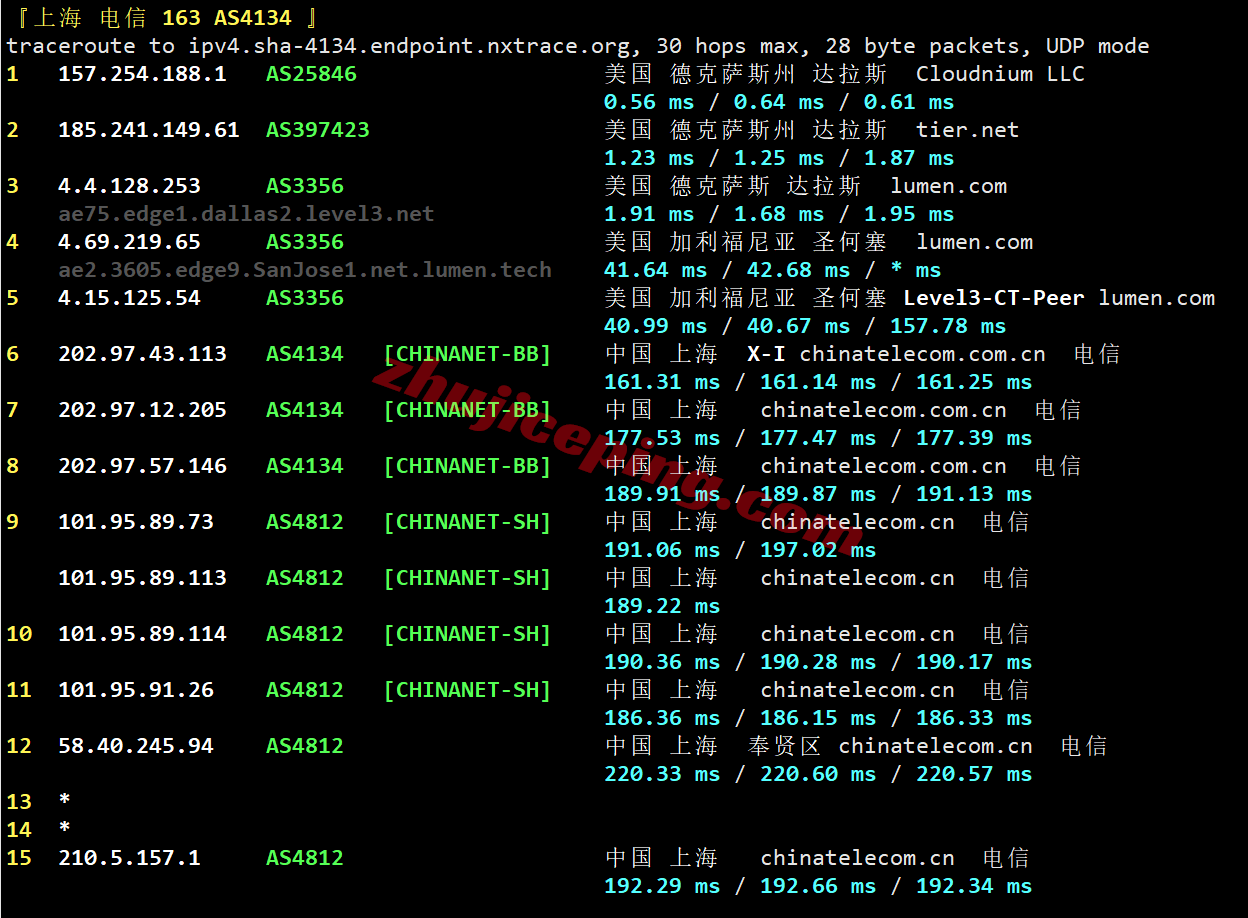
Task: Select the header text '上海 电信 163 AS4134'
Action: (x=163, y=18)
